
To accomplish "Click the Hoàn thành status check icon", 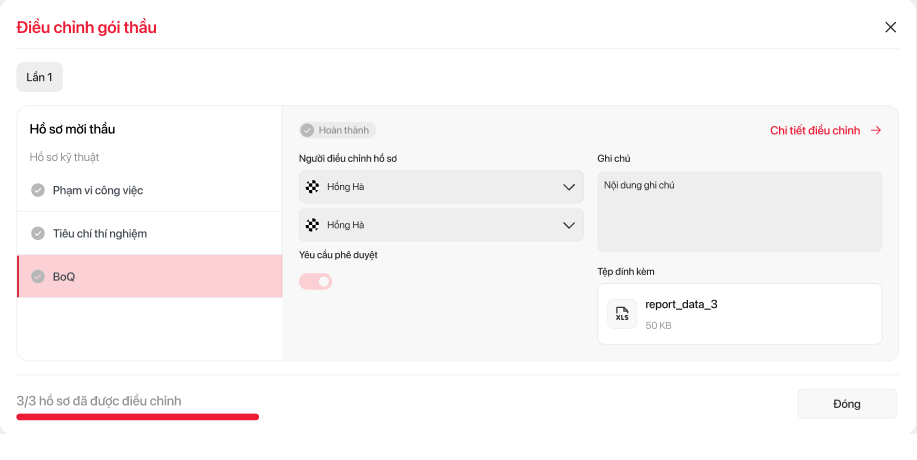I will click(307, 130).
